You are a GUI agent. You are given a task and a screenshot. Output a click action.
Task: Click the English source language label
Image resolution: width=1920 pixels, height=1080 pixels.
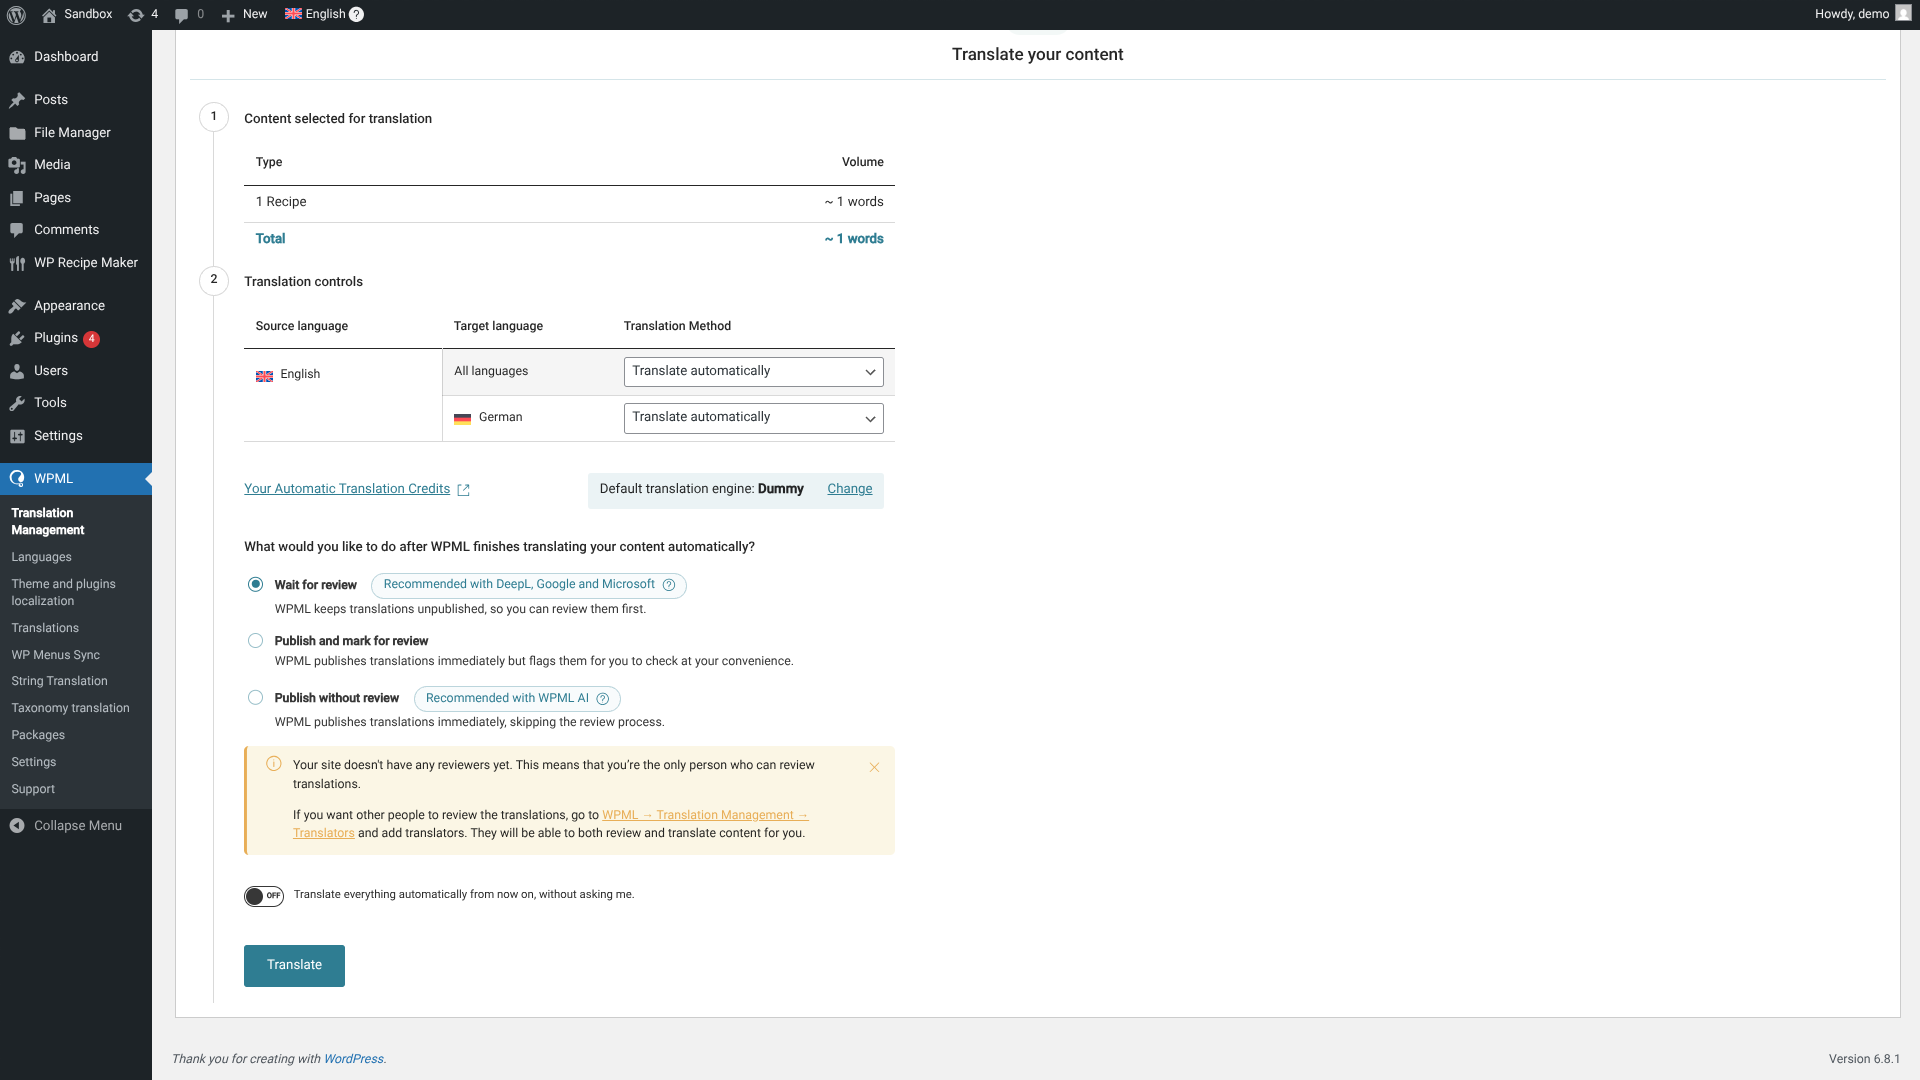300,374
